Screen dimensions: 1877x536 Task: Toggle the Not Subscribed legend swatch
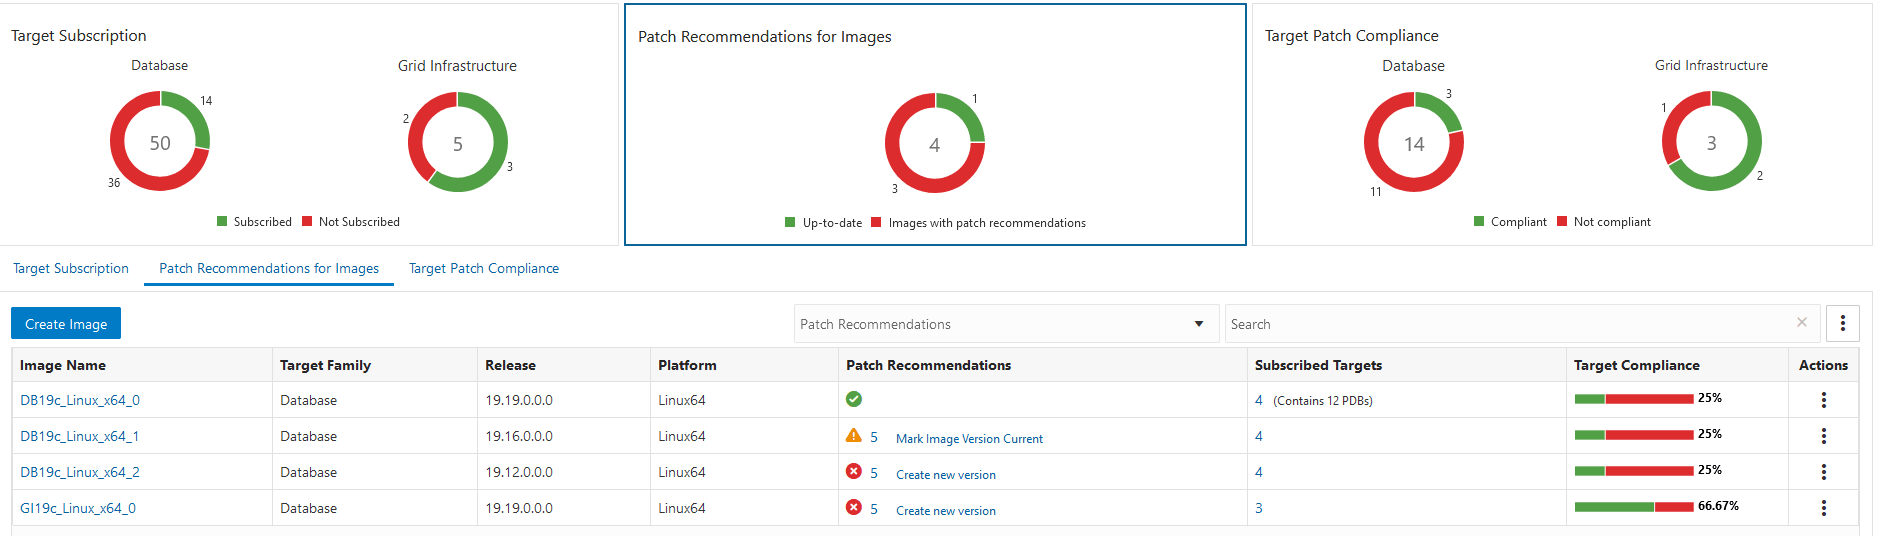[308, 222]
